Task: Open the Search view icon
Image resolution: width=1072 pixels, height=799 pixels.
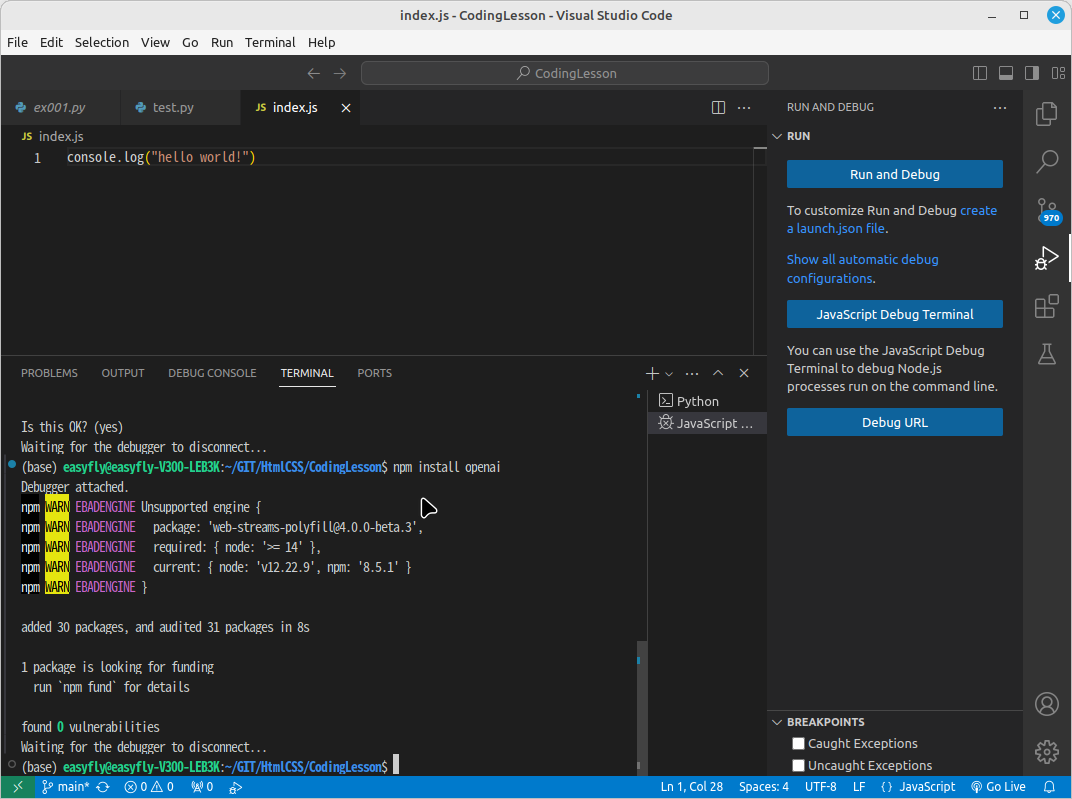Action: pyautogui.click(x=1046, y=162)
